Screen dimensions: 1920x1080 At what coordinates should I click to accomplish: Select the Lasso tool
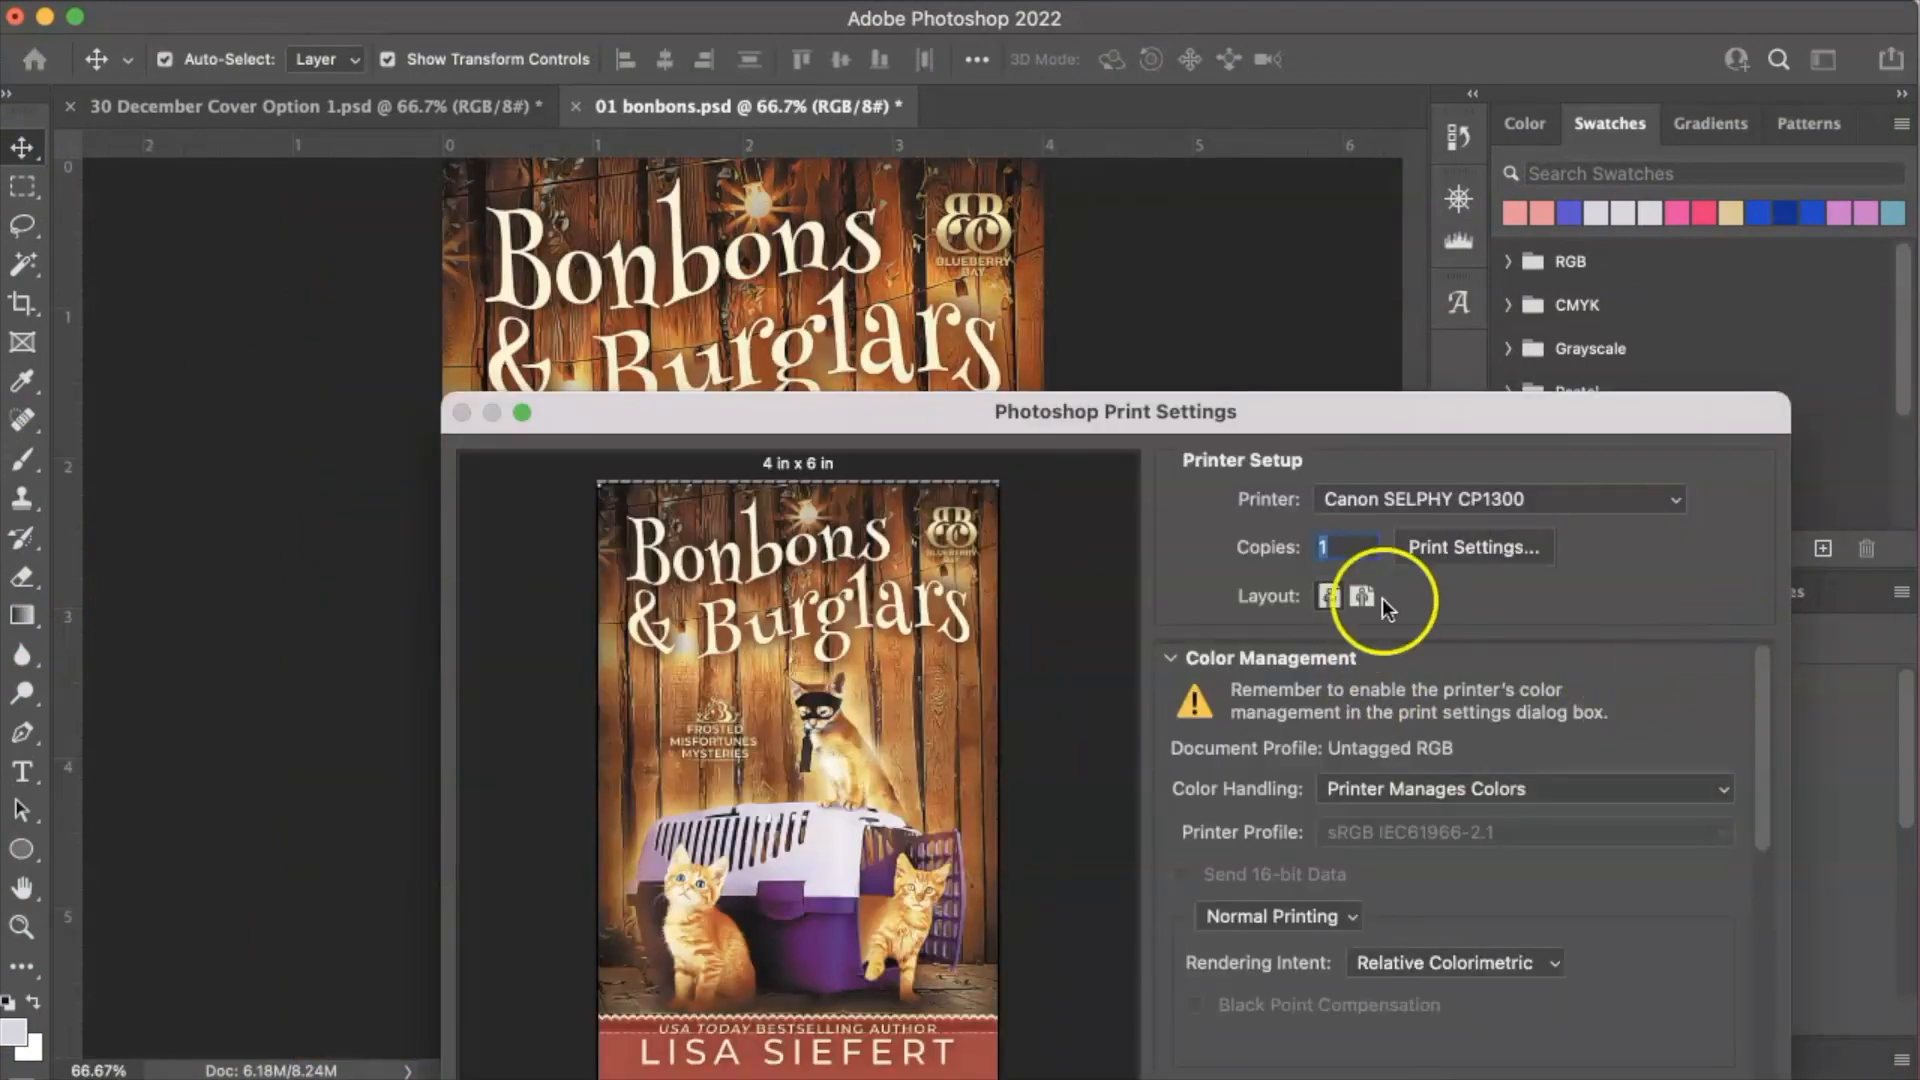click(22, 225)
